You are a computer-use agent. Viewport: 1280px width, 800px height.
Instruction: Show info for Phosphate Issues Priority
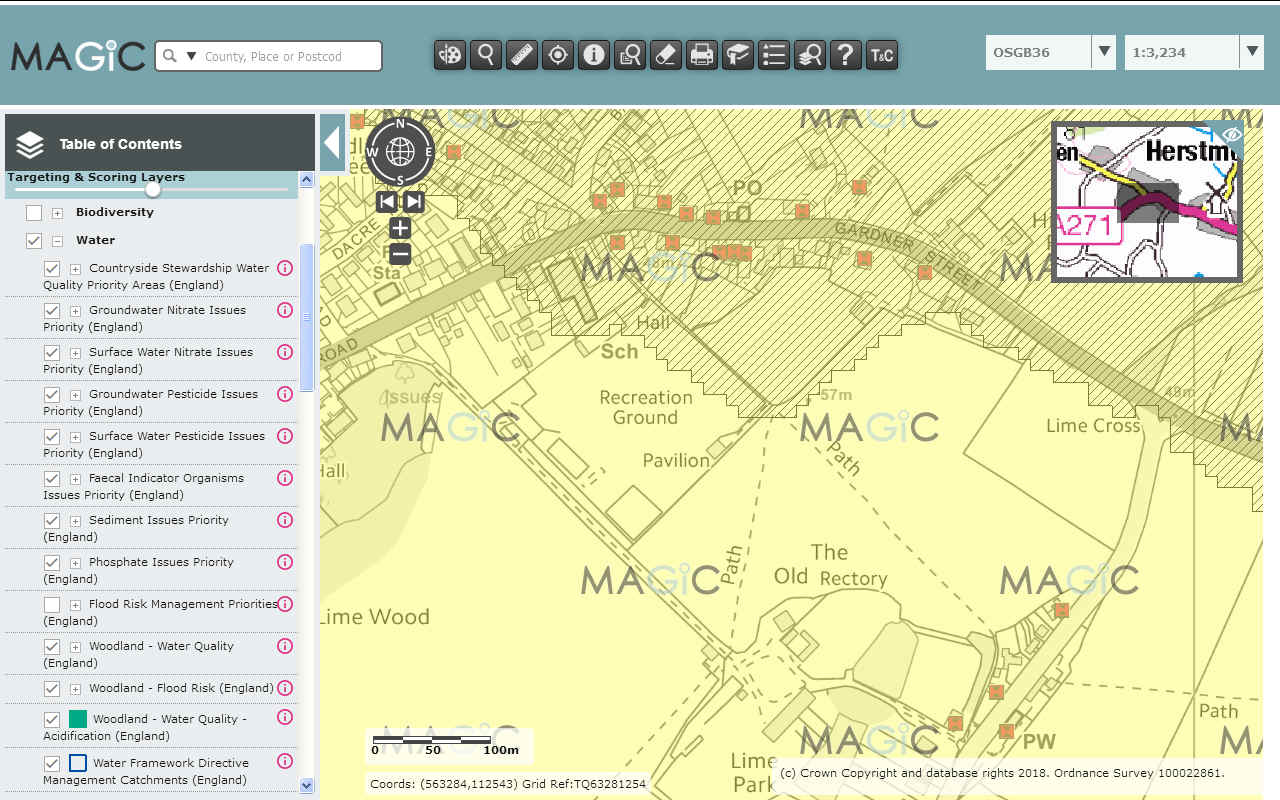point(284,562)
